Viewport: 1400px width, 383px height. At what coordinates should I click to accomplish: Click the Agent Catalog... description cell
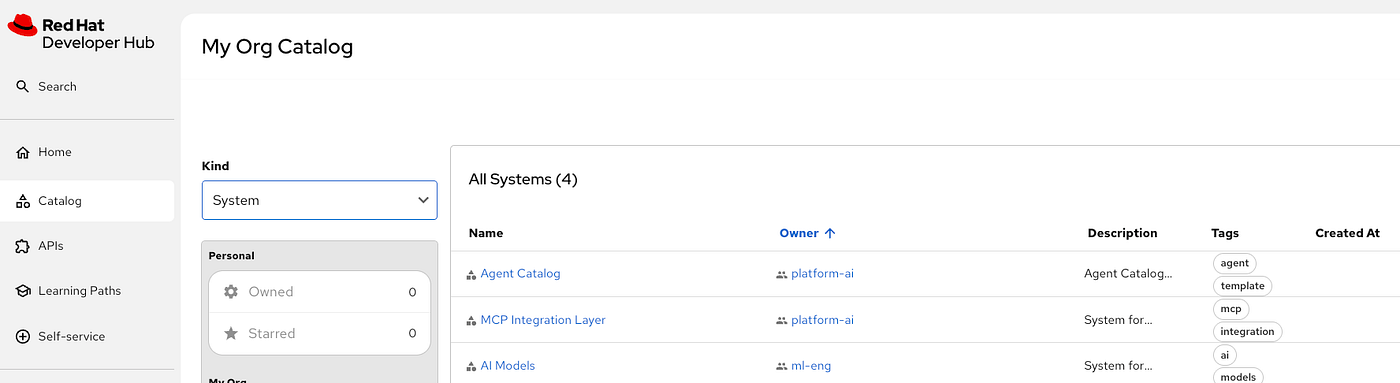[1127, 274]
